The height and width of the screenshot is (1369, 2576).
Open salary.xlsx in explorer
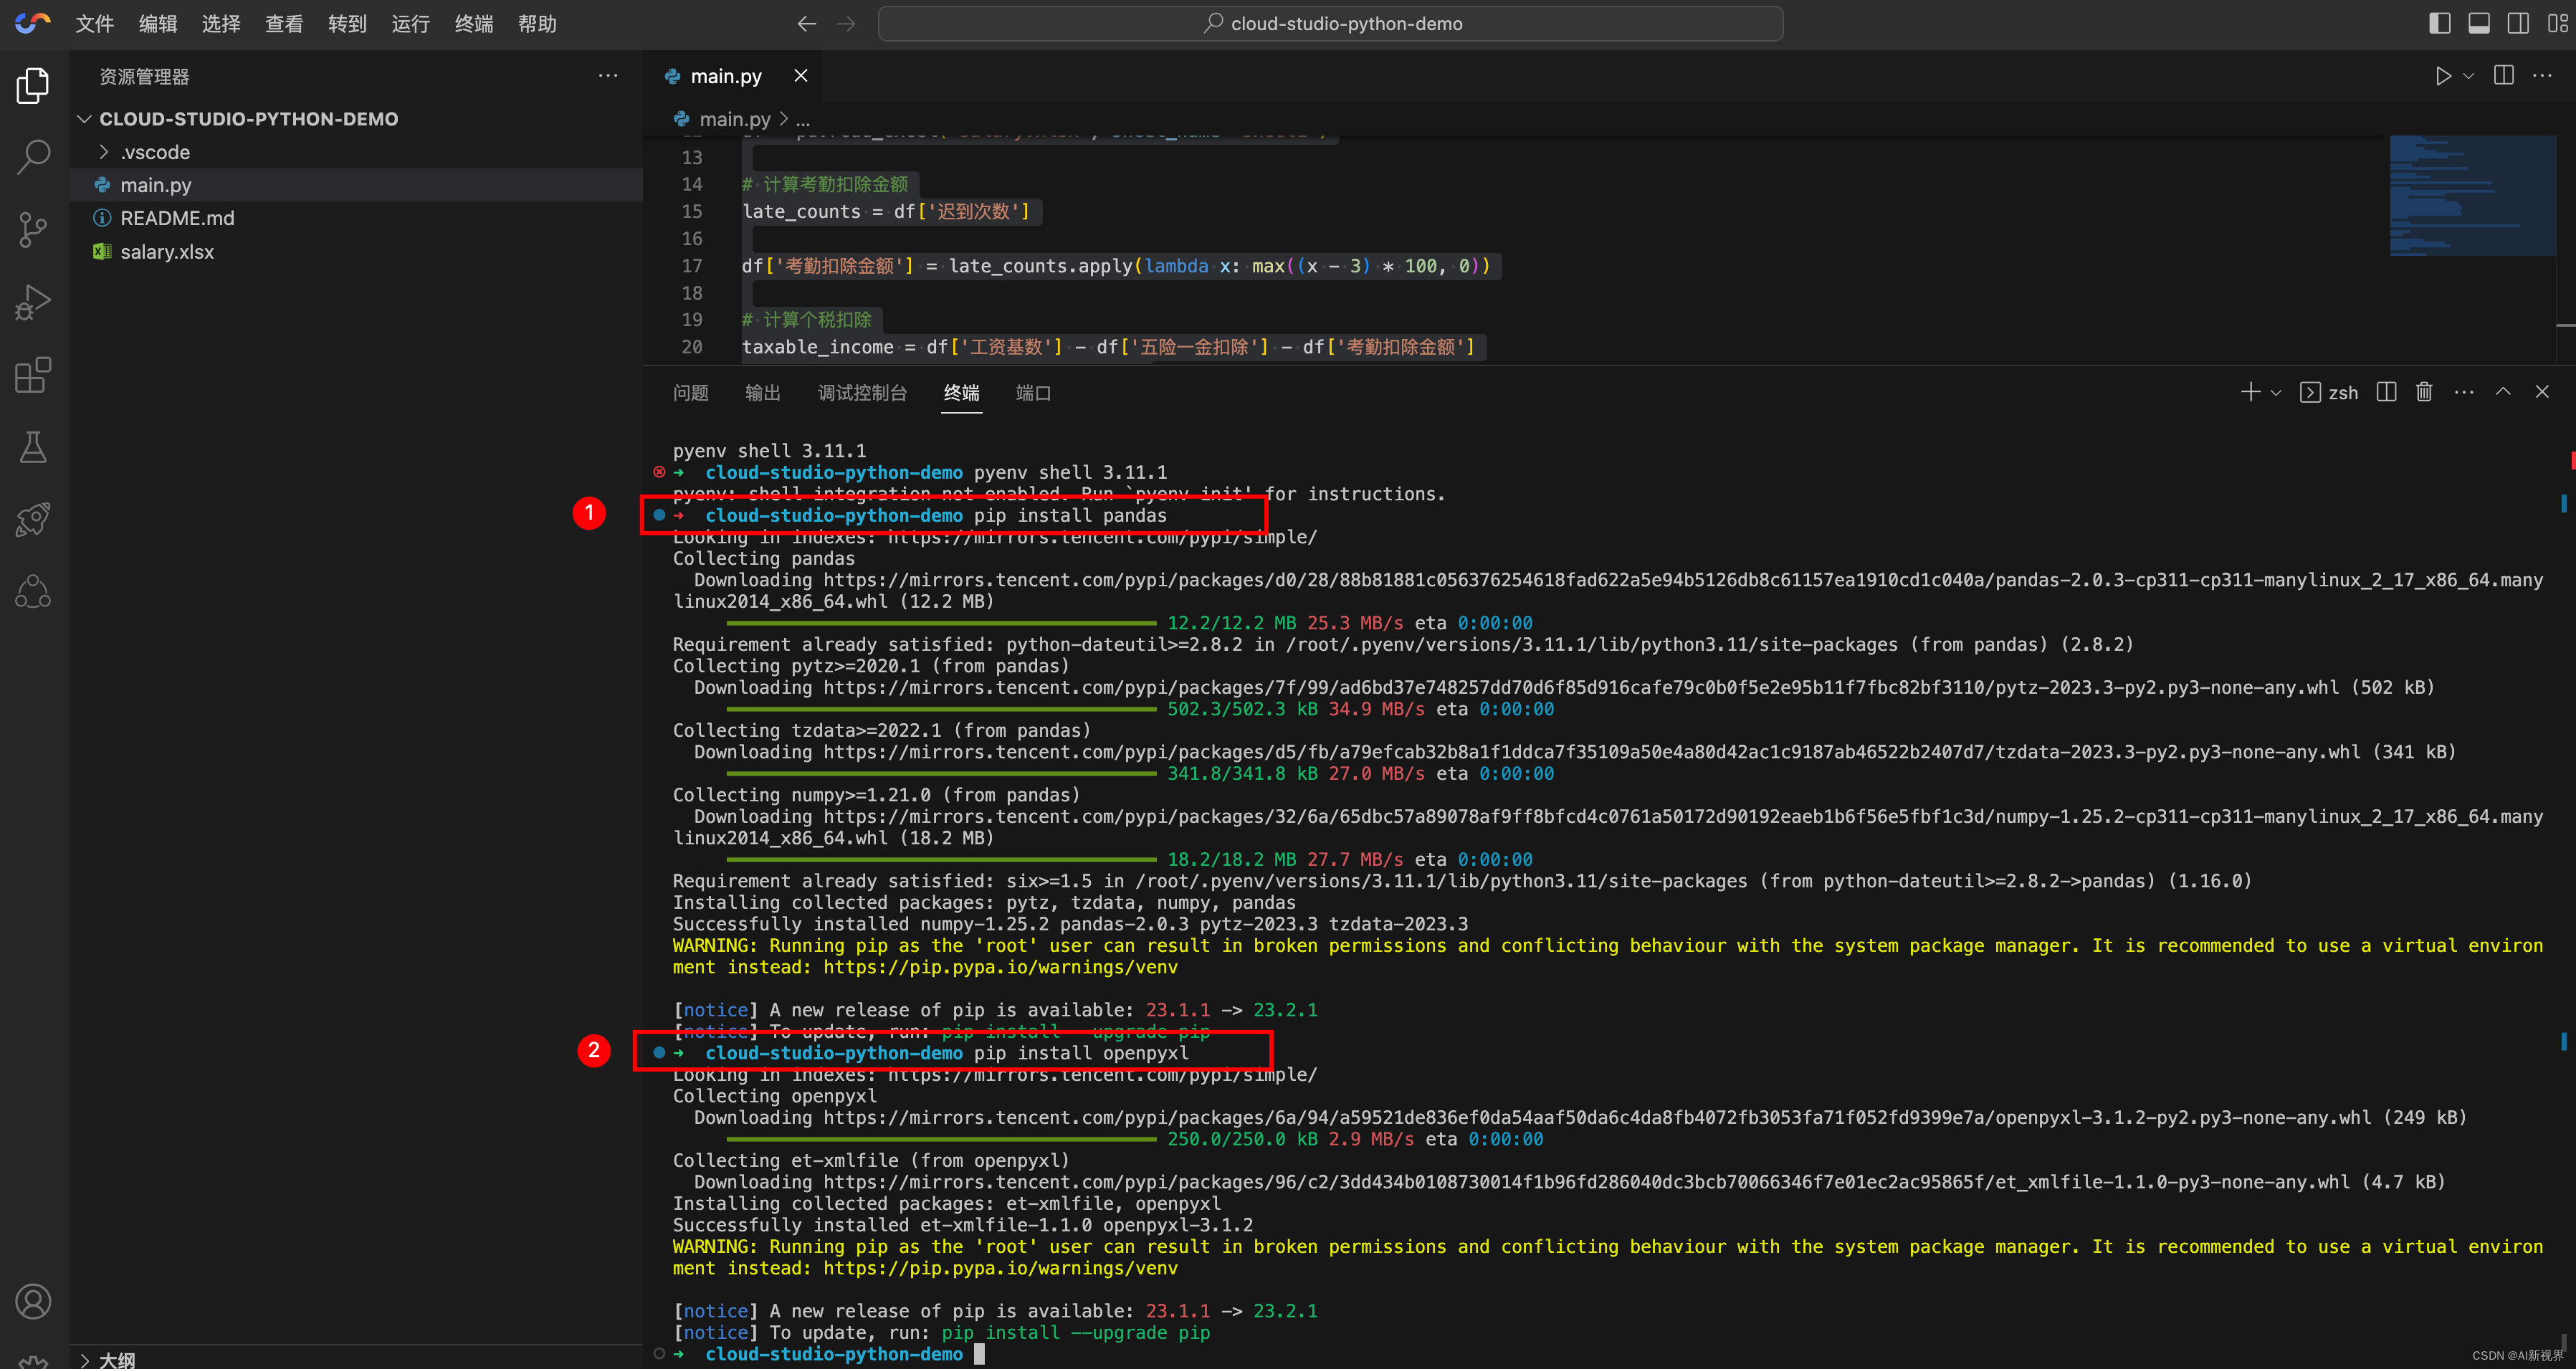pyautogui.click(x=167, y=252)
